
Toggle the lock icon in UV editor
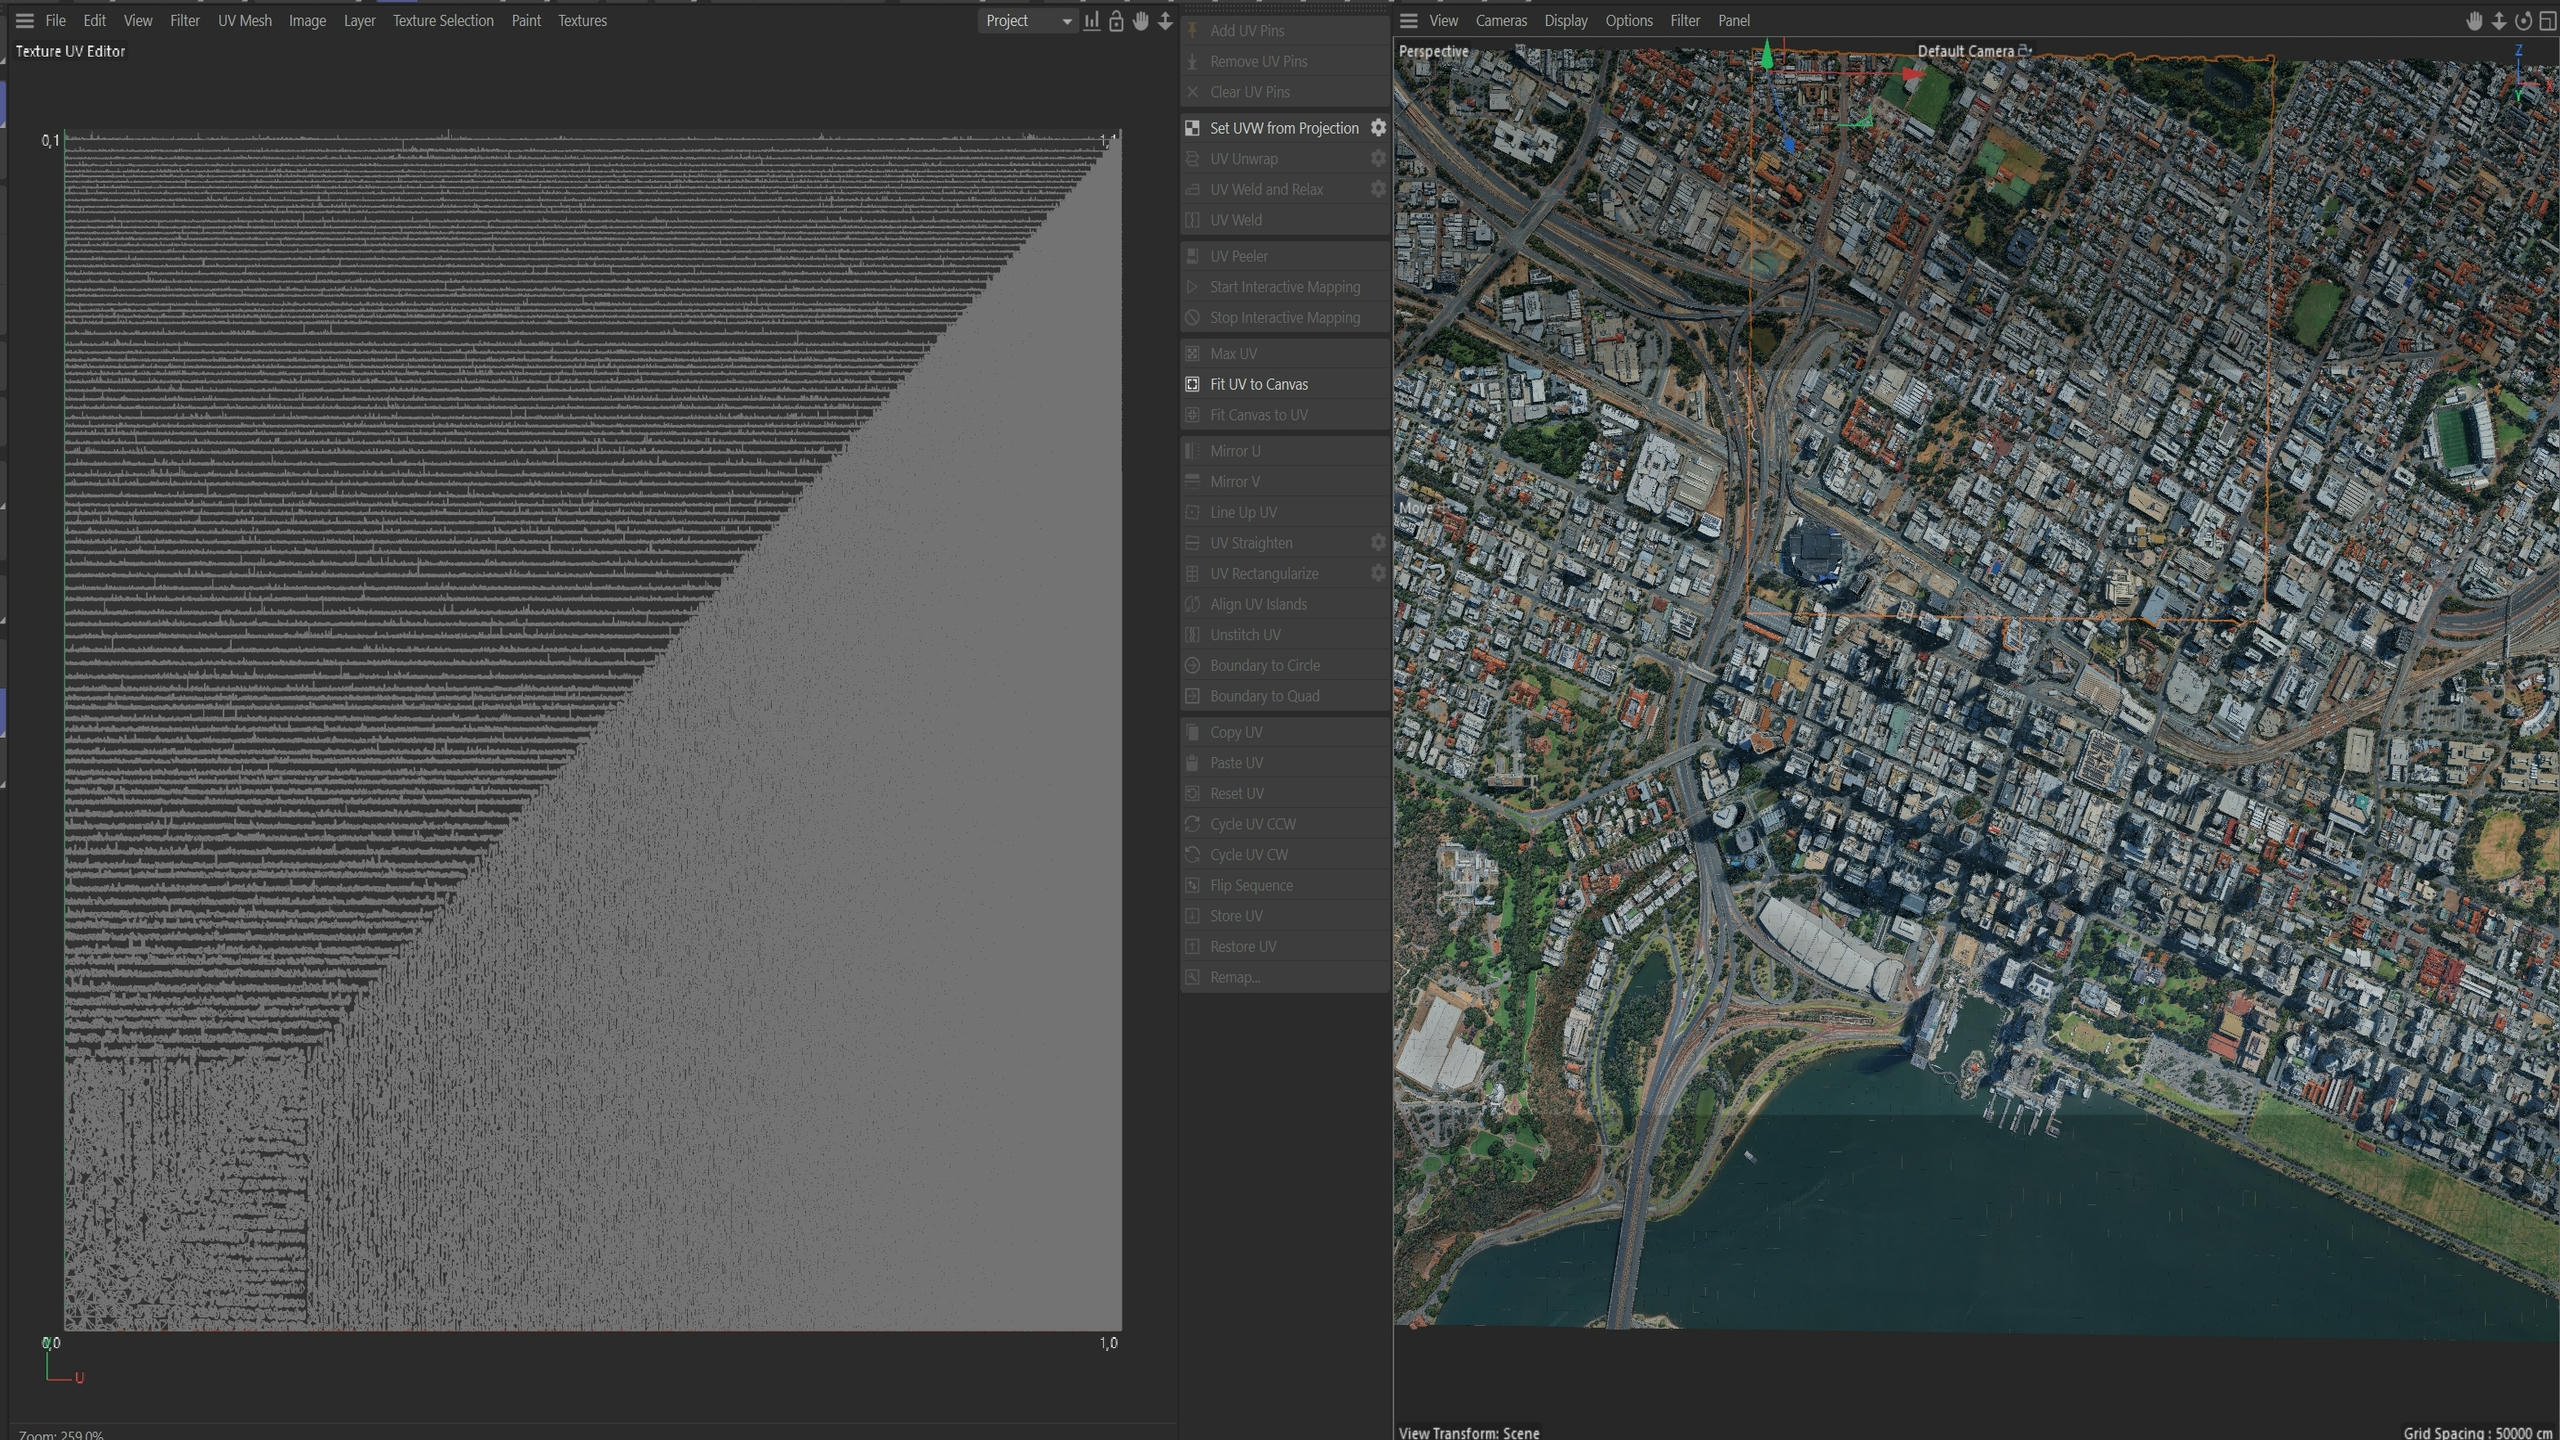[1116, 21]
